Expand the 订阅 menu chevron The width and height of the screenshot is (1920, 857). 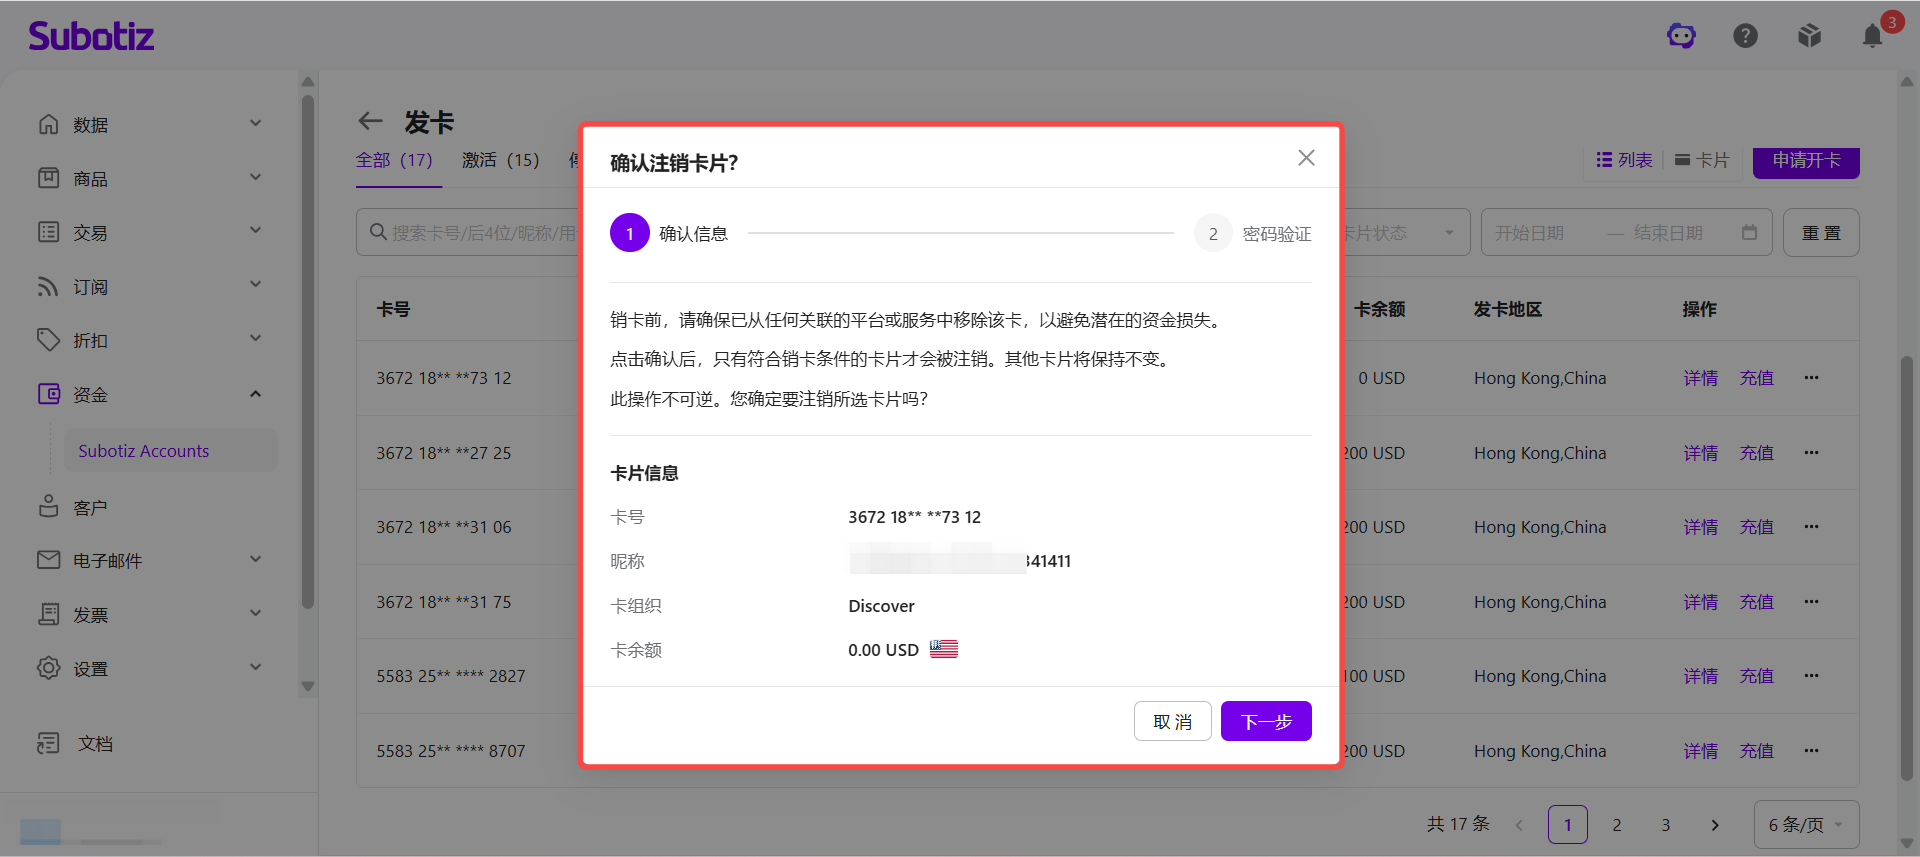coord(255,284)
